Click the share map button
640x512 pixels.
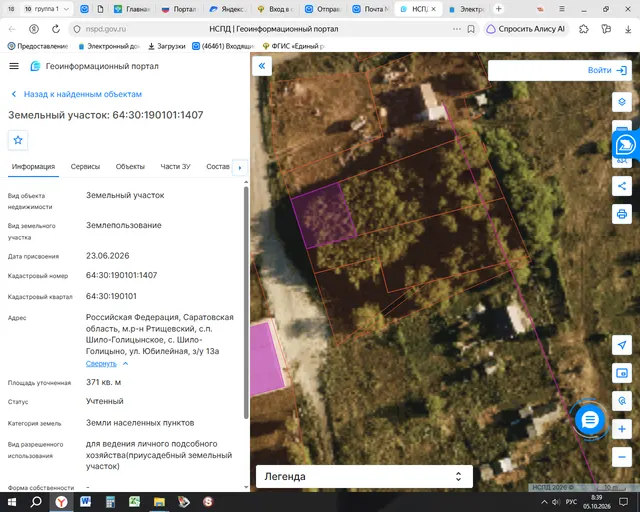(x=622, y=186)
